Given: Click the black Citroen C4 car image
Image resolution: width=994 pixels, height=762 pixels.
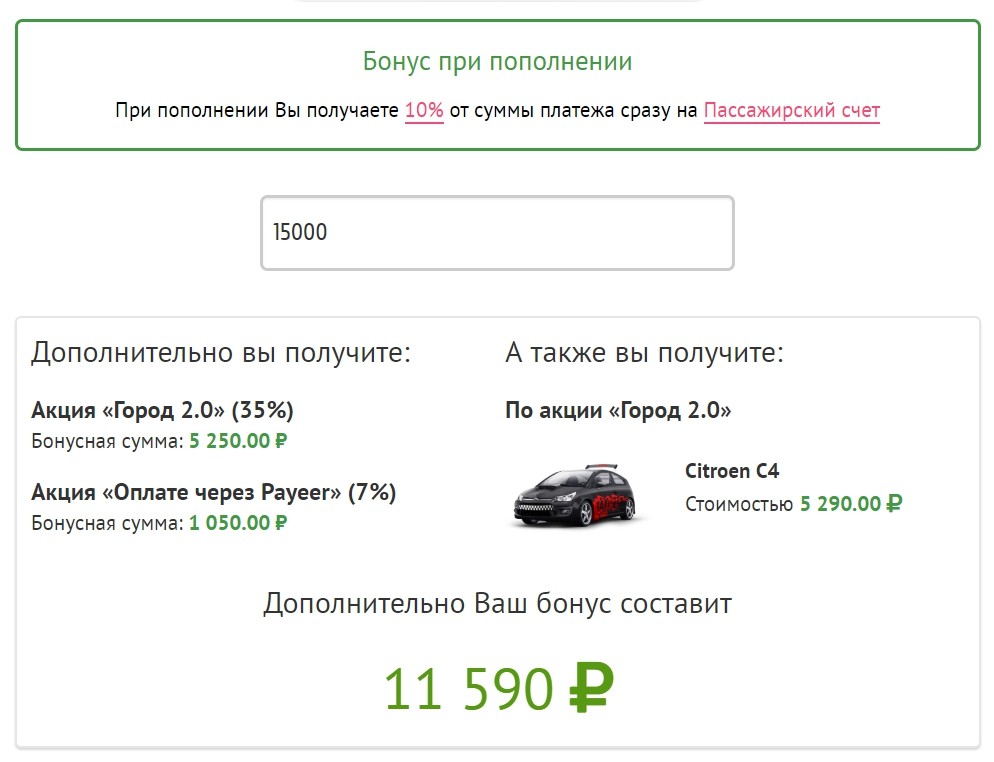Looking at the screenshot, I should [575, 494].
